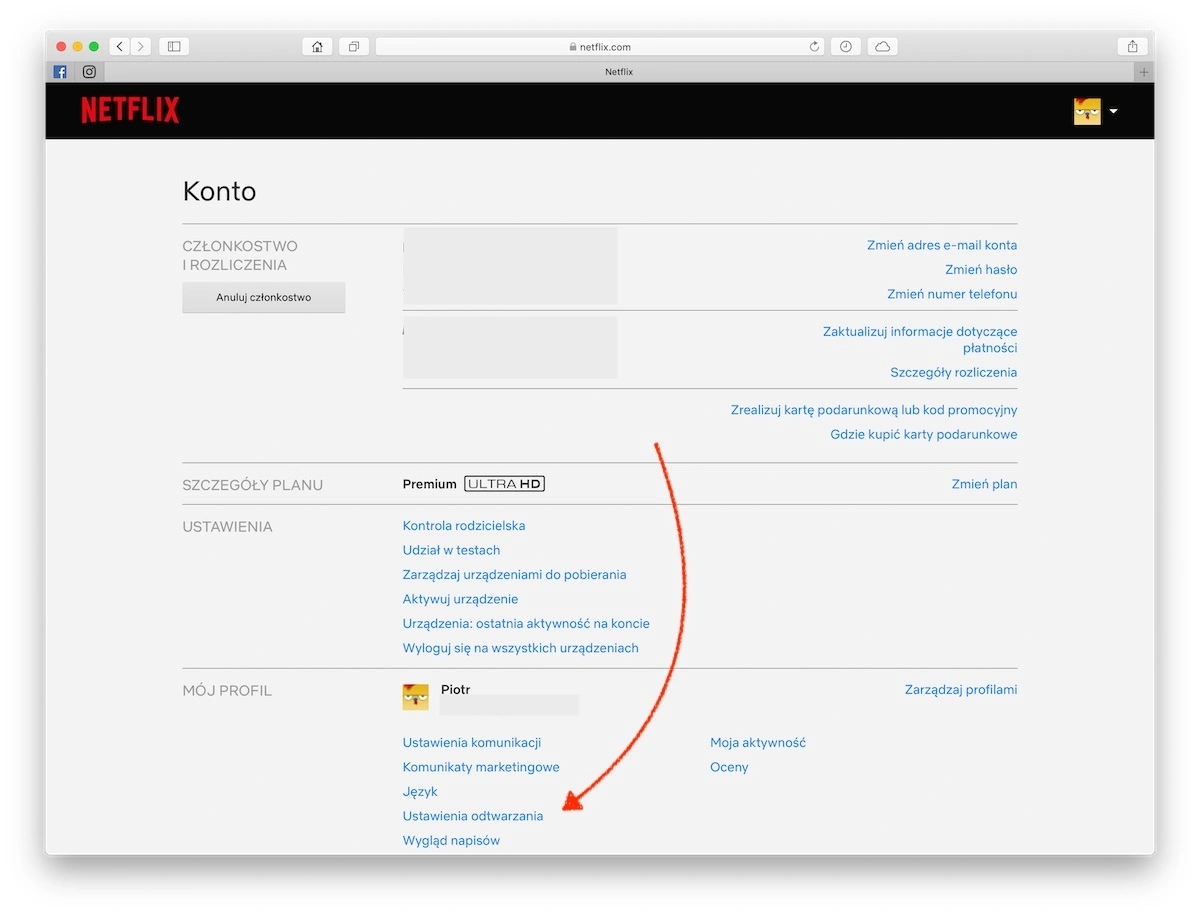The width and height of the screenshot is (1200, 915).
Task: Open Zrealizuj kartę podarunkową lub kod promocyjny
Action: pyautogui.click(x=874, y=410)
